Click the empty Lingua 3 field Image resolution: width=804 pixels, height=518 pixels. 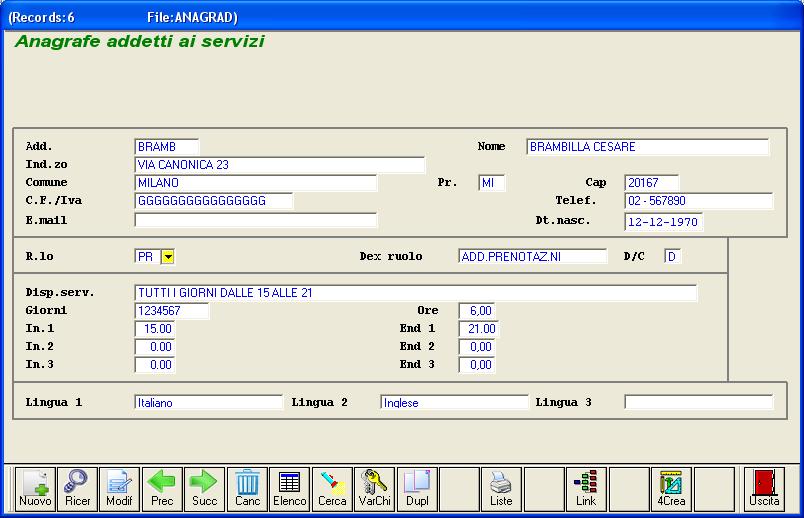699,402
